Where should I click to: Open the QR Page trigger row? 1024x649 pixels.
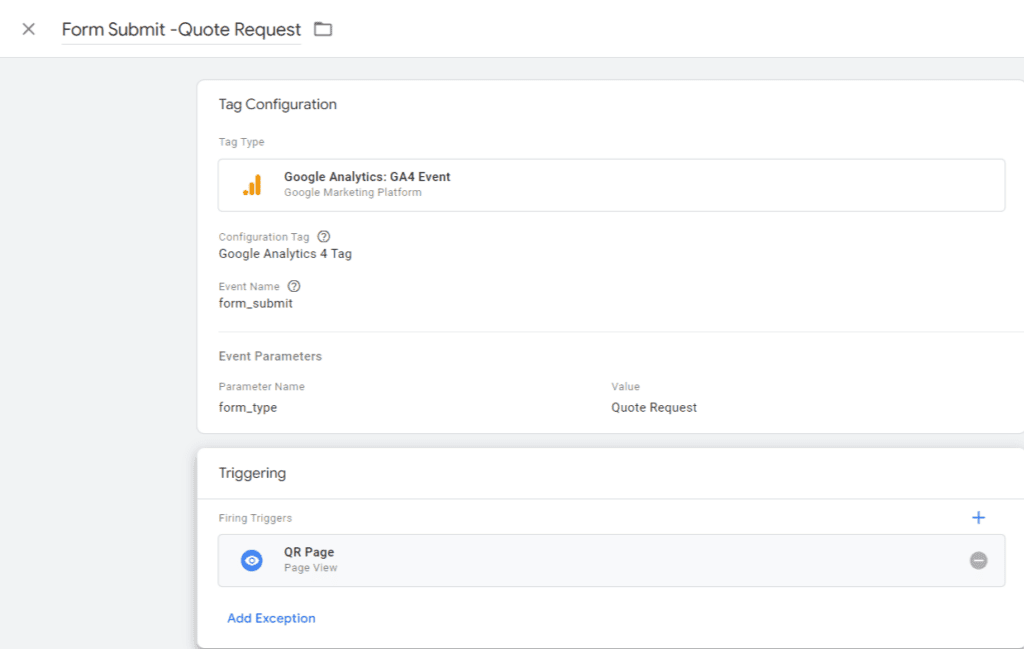point(611,560)
